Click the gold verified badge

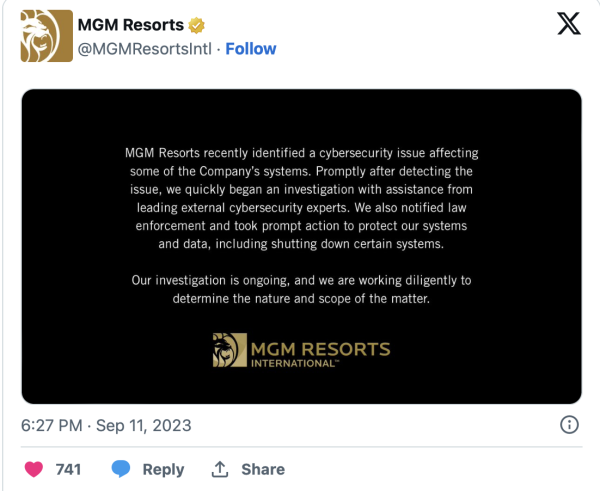coord(196,25)
